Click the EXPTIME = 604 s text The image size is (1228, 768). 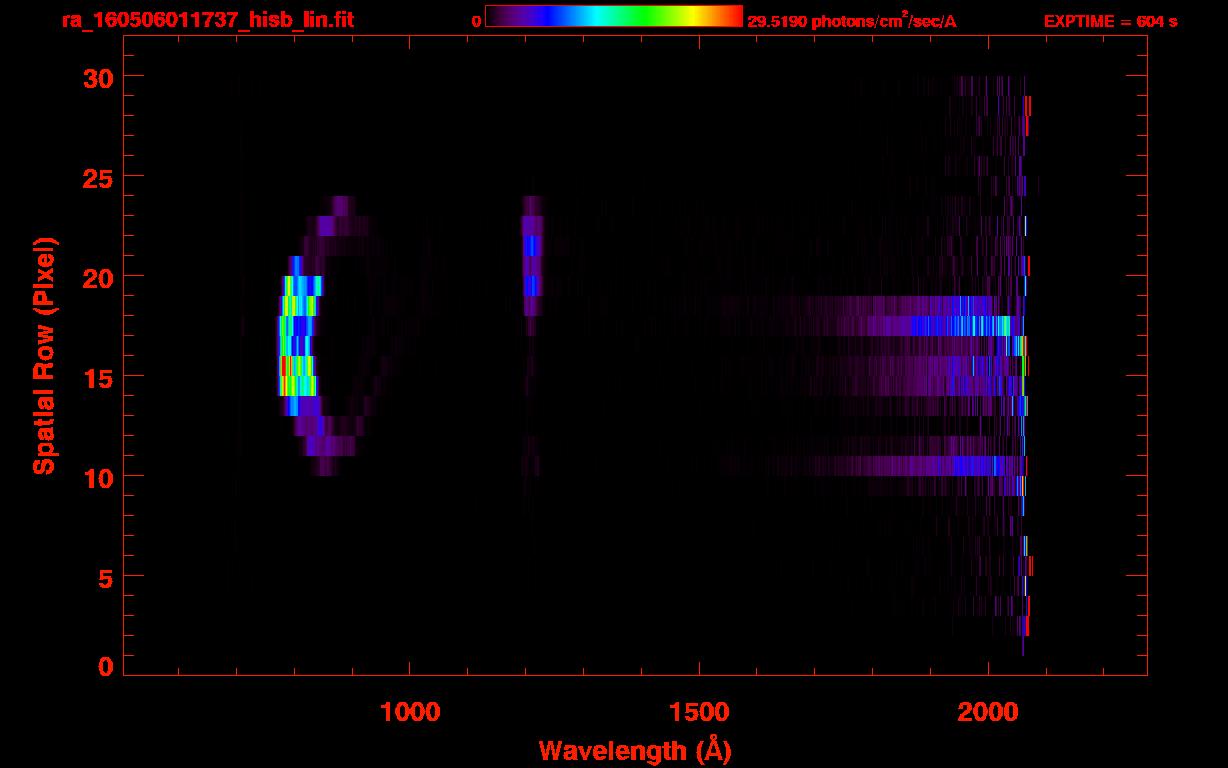click(x=1110, y=21)
